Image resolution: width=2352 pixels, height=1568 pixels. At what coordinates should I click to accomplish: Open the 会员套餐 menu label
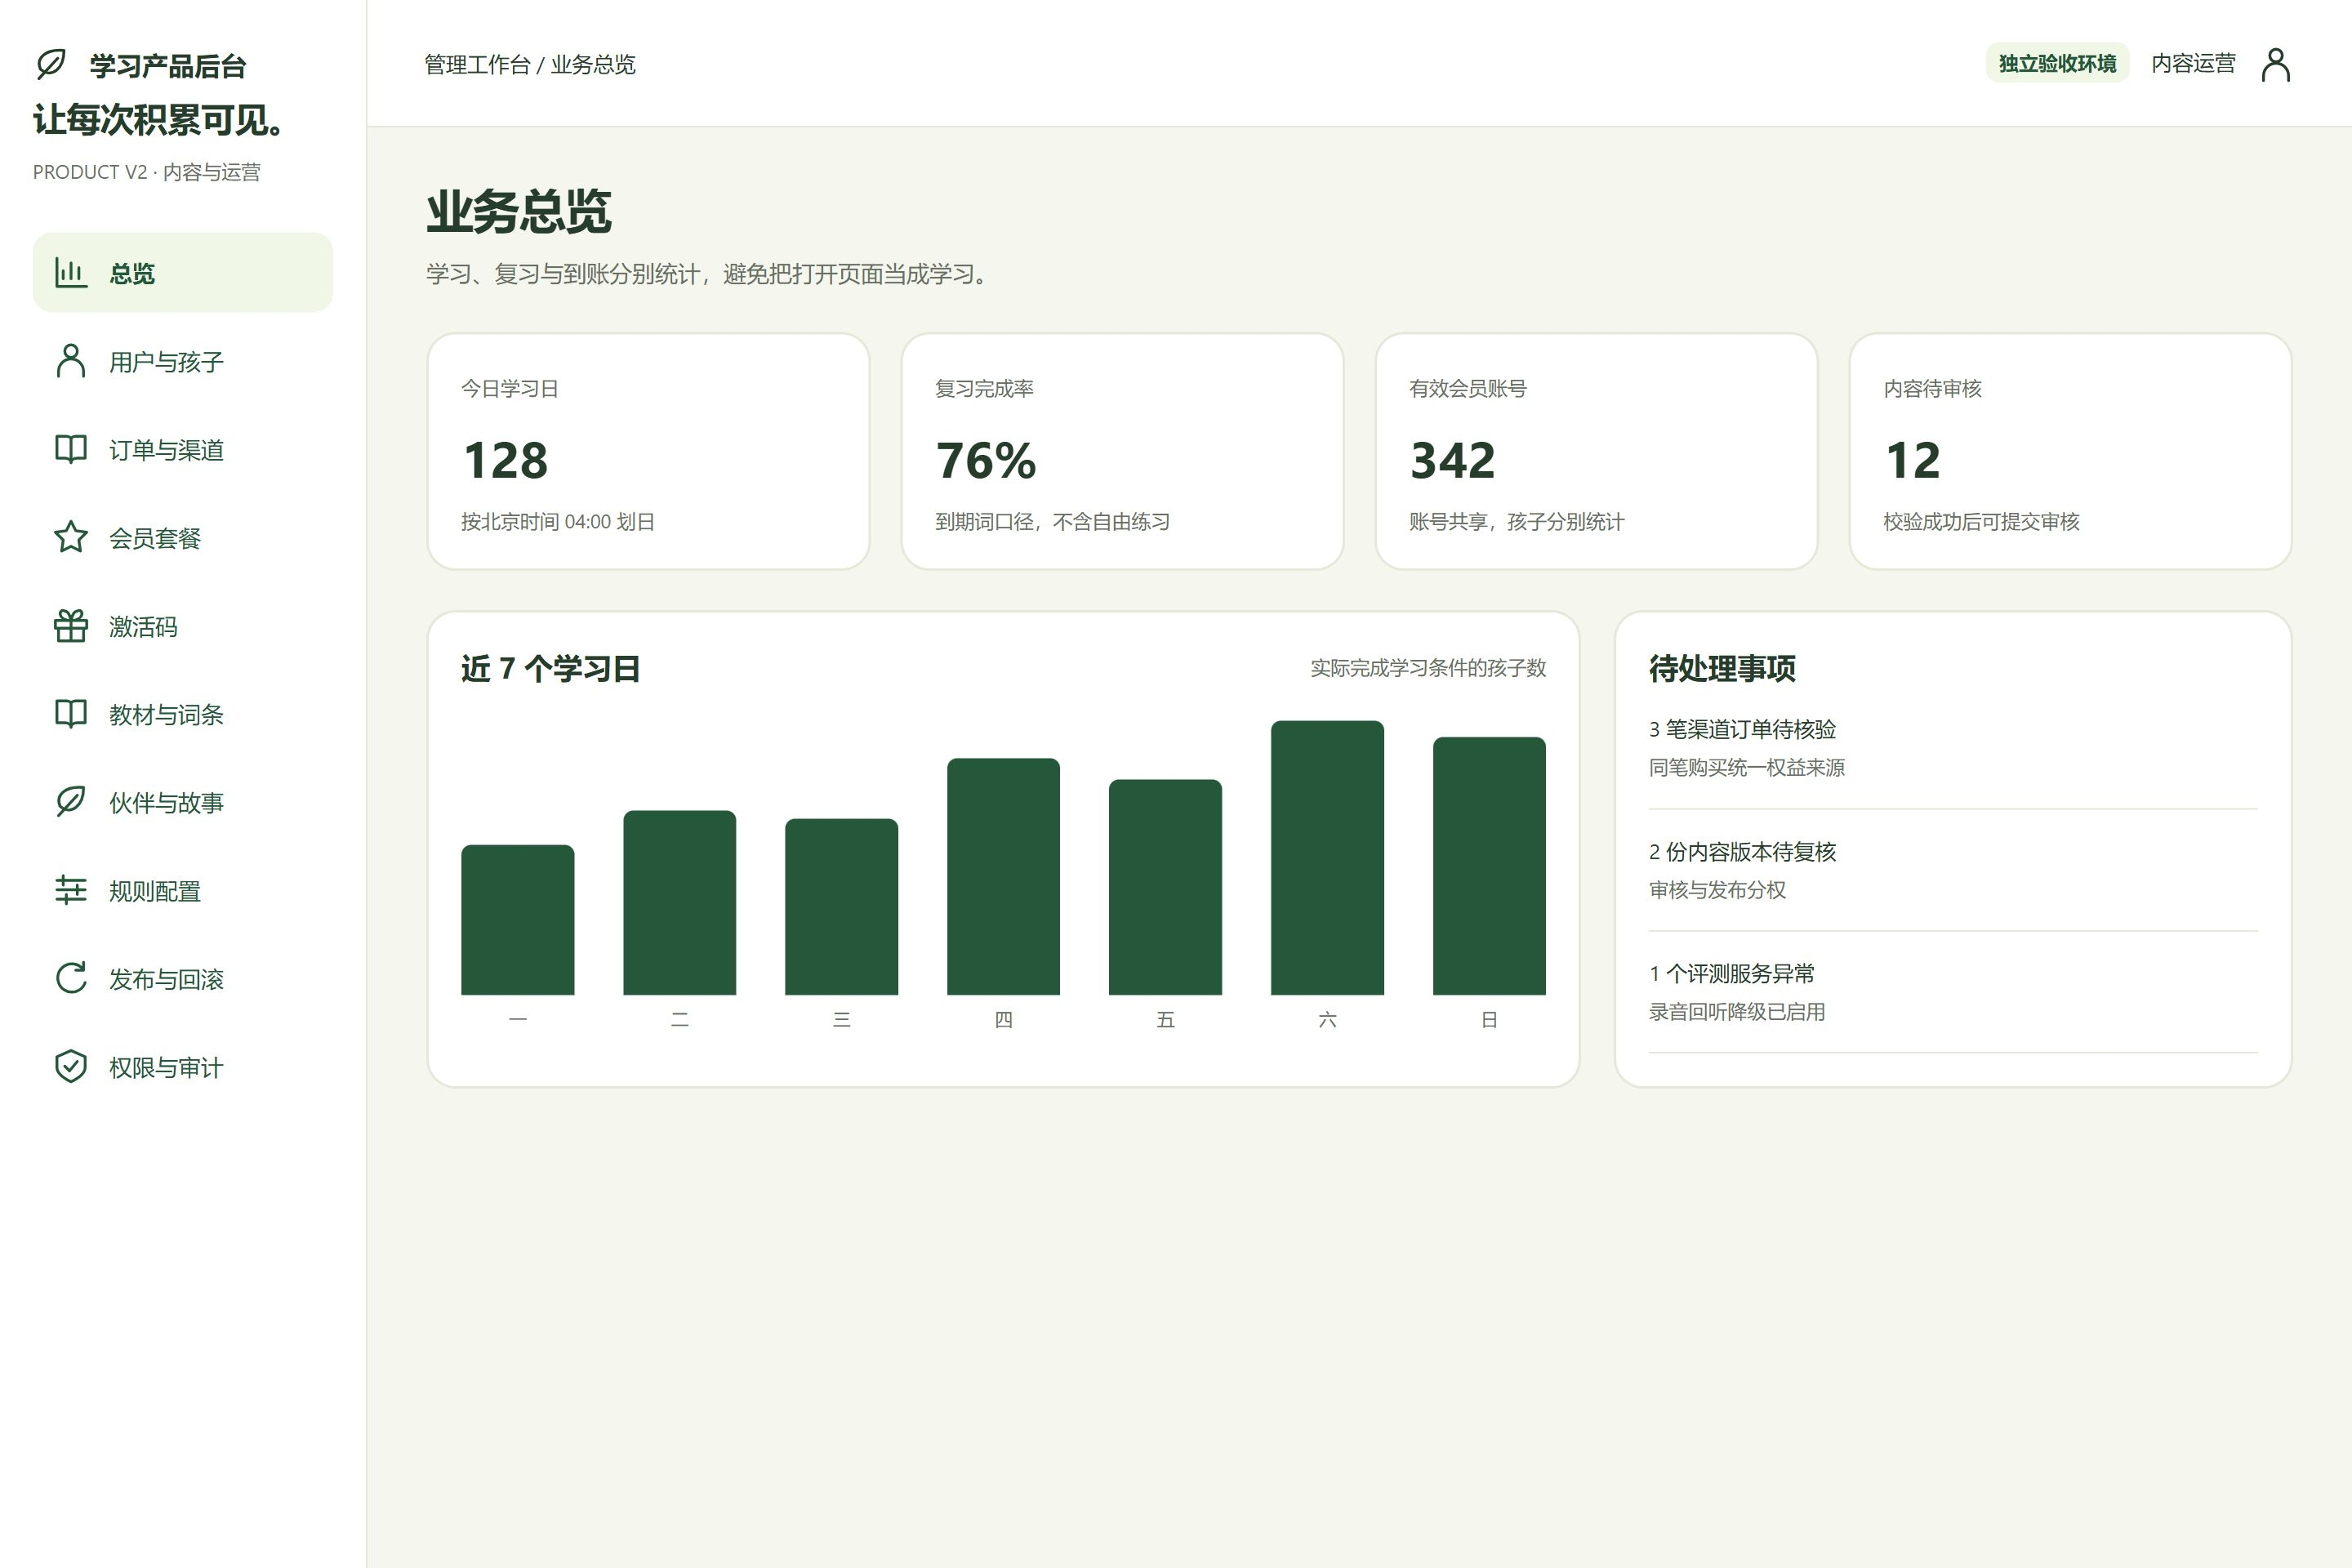tap(155, 538)
